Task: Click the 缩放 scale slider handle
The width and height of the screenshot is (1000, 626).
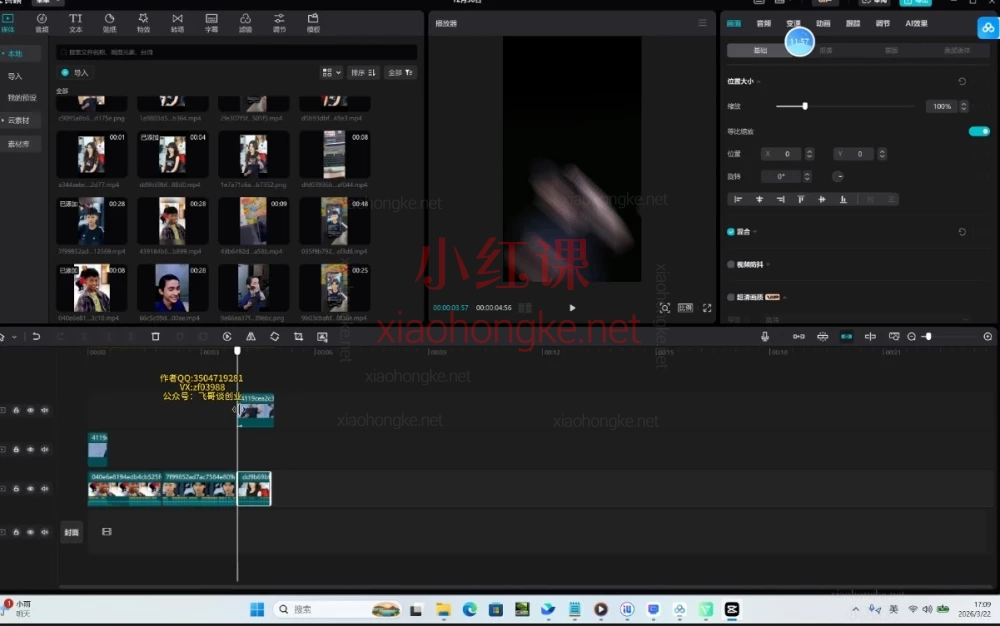Action: click(804, 105)
